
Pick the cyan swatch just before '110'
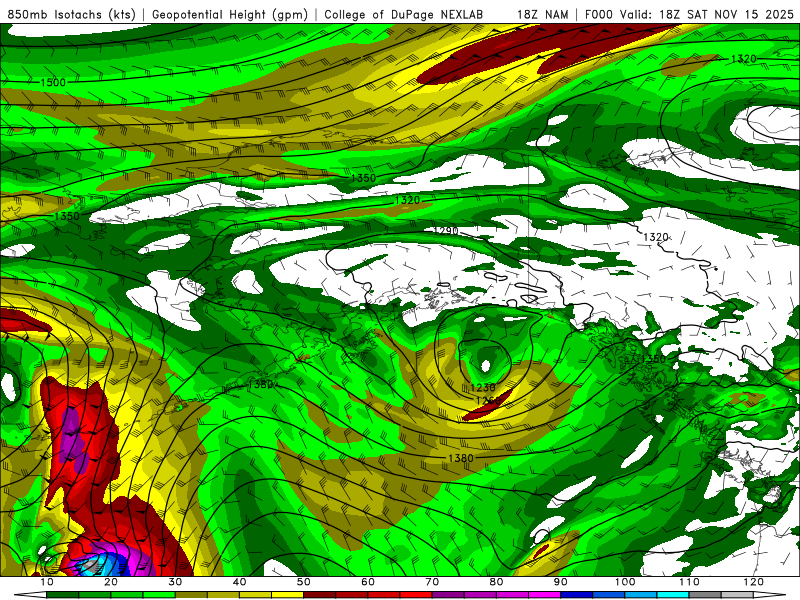pos(673,595)
